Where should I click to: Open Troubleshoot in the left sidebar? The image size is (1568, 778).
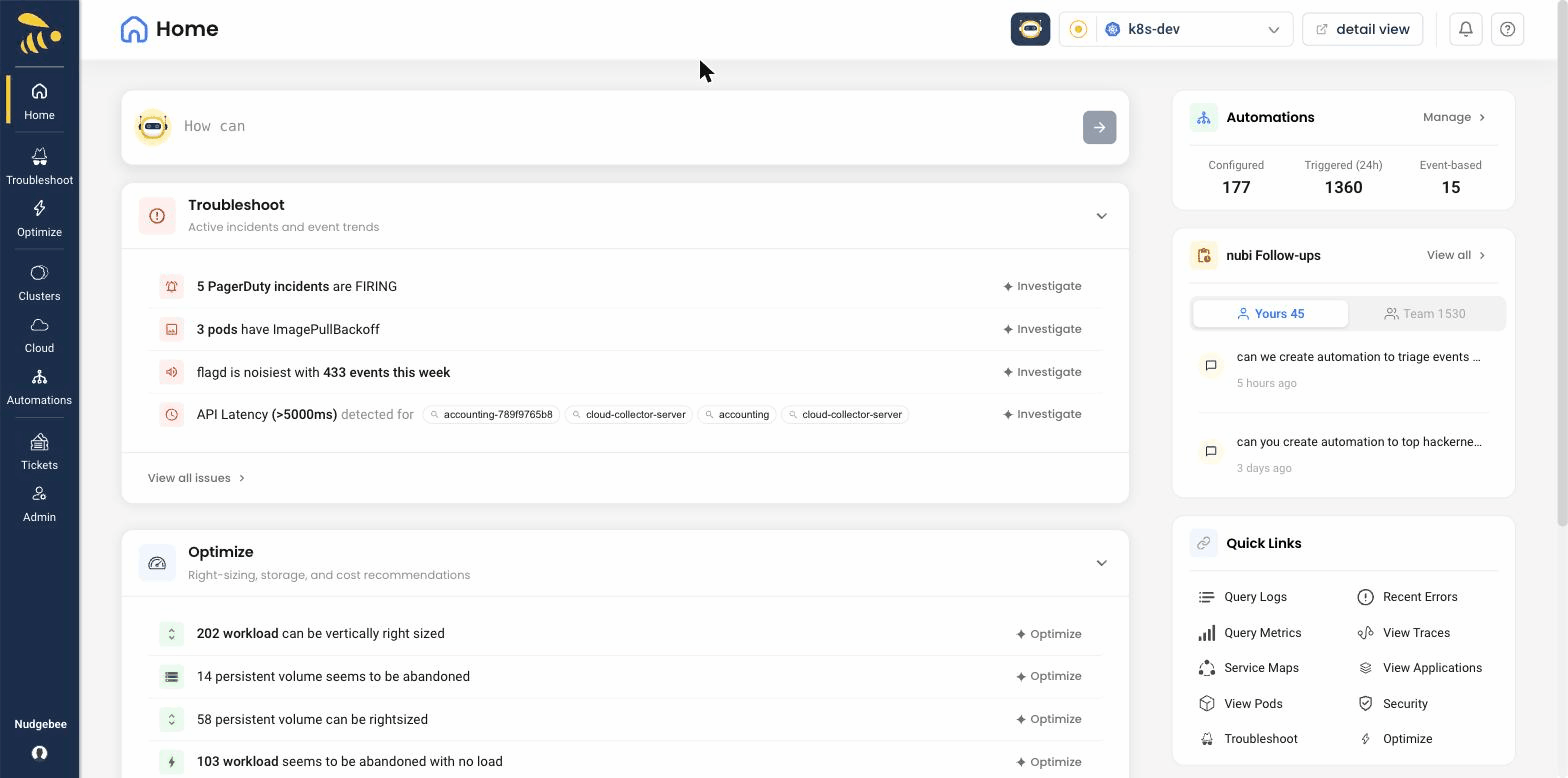39,167
